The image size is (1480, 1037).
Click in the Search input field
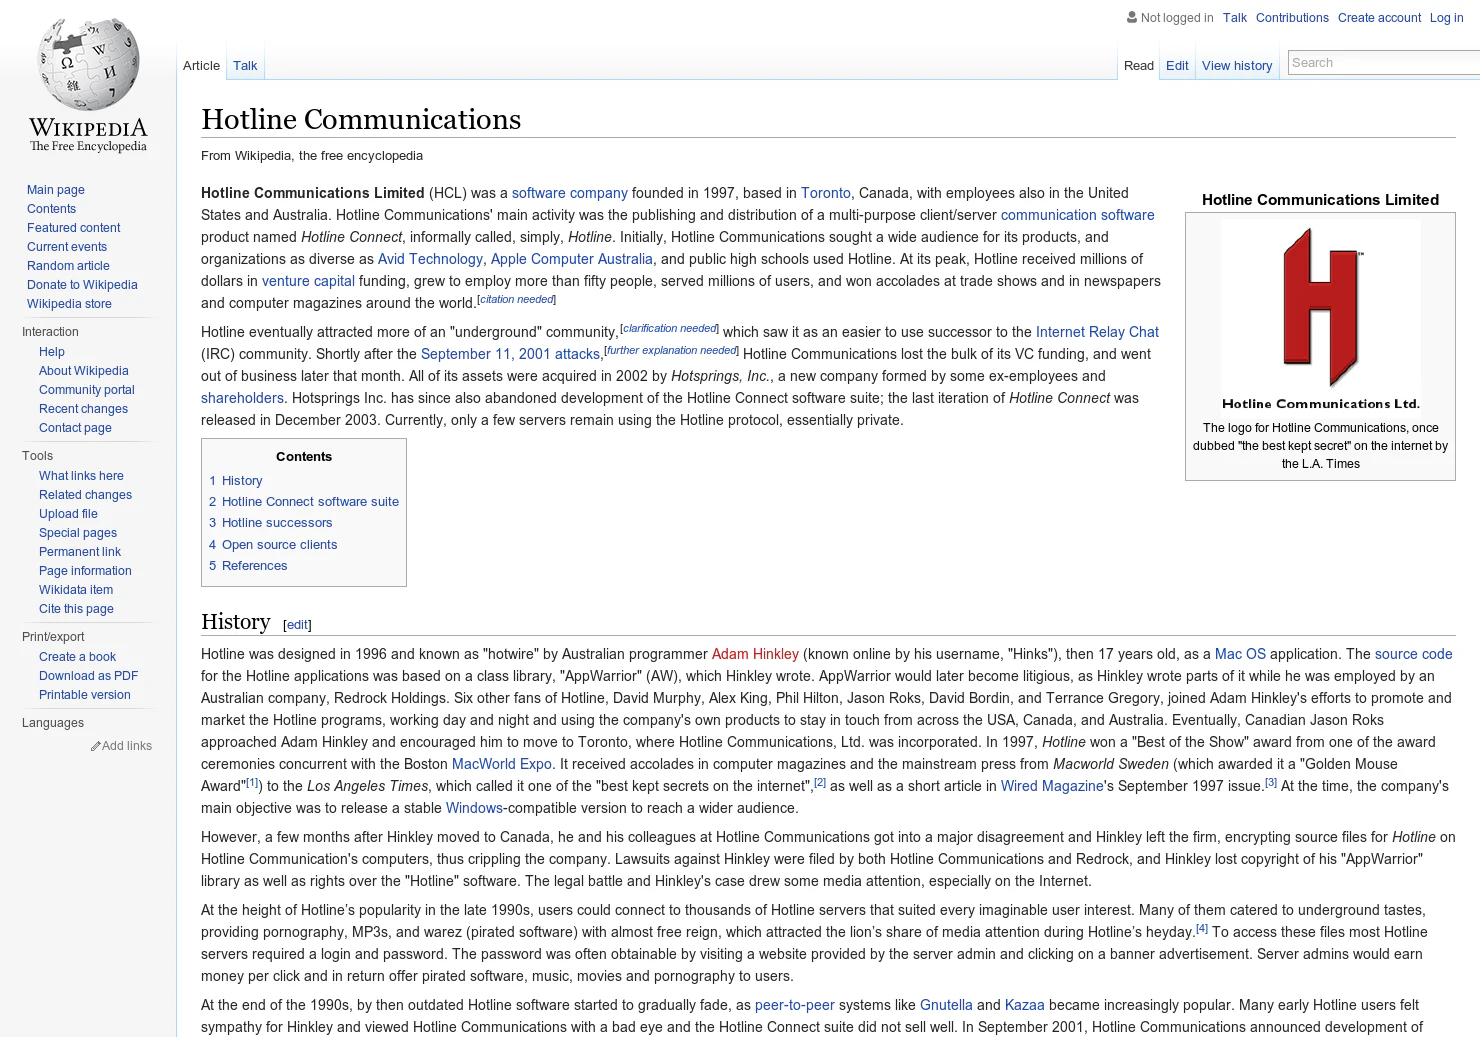[x=1384, y=62]
